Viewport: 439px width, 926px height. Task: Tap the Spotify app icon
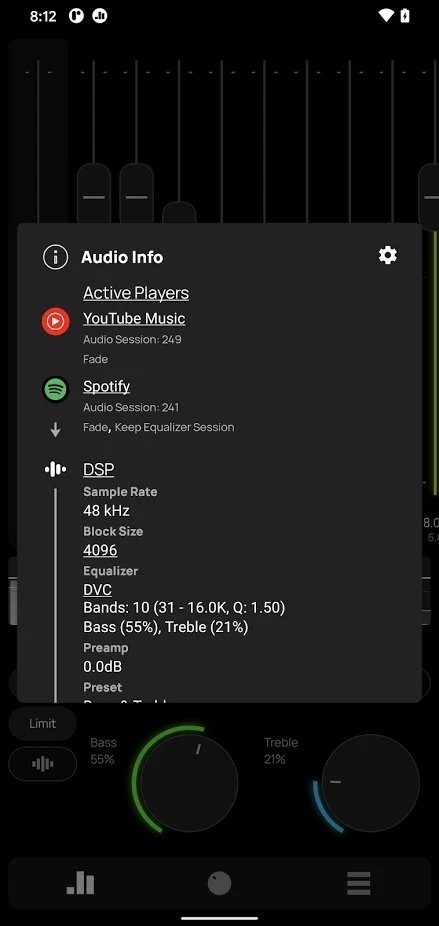pyautogui.click(x=56, y=389)
